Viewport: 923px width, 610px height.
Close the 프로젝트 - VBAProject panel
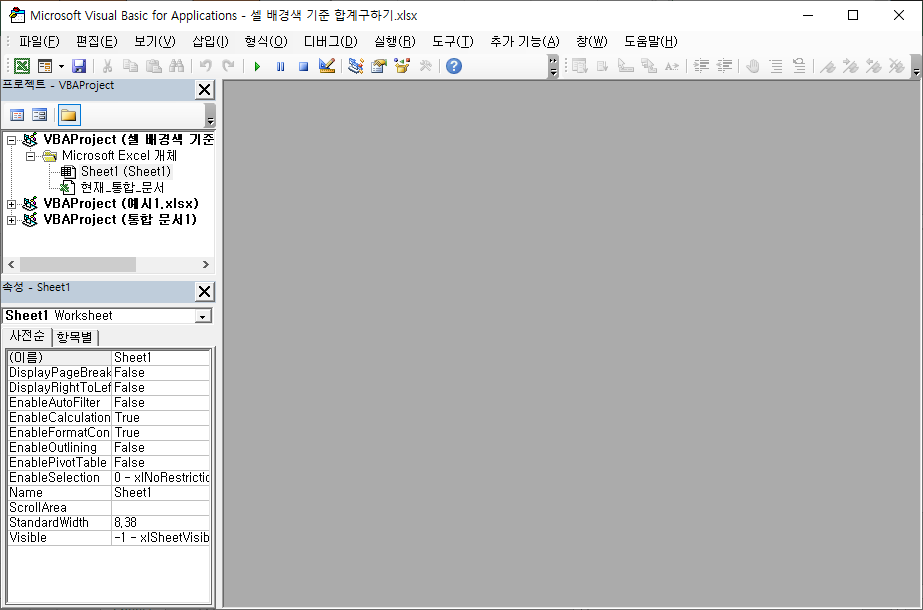(x=204, y=90)
